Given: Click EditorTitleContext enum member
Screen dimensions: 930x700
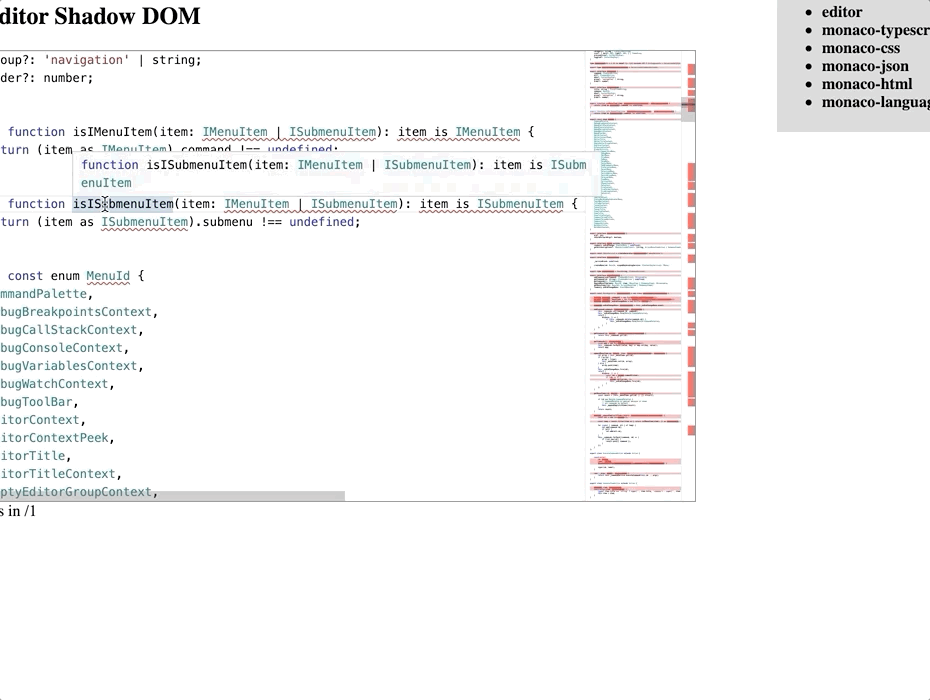Looking at the screenshot, I should 58,474.
